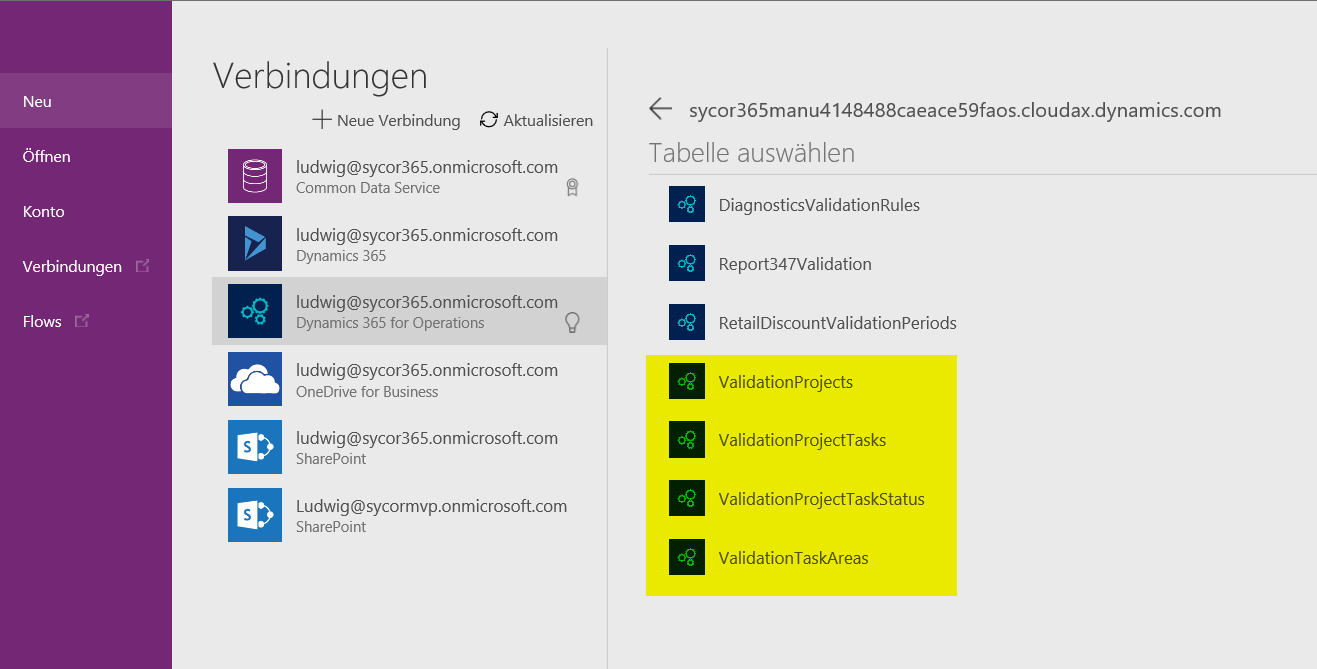Open the Neu menu item
The image size is (1317, 669).
[38, 101]
